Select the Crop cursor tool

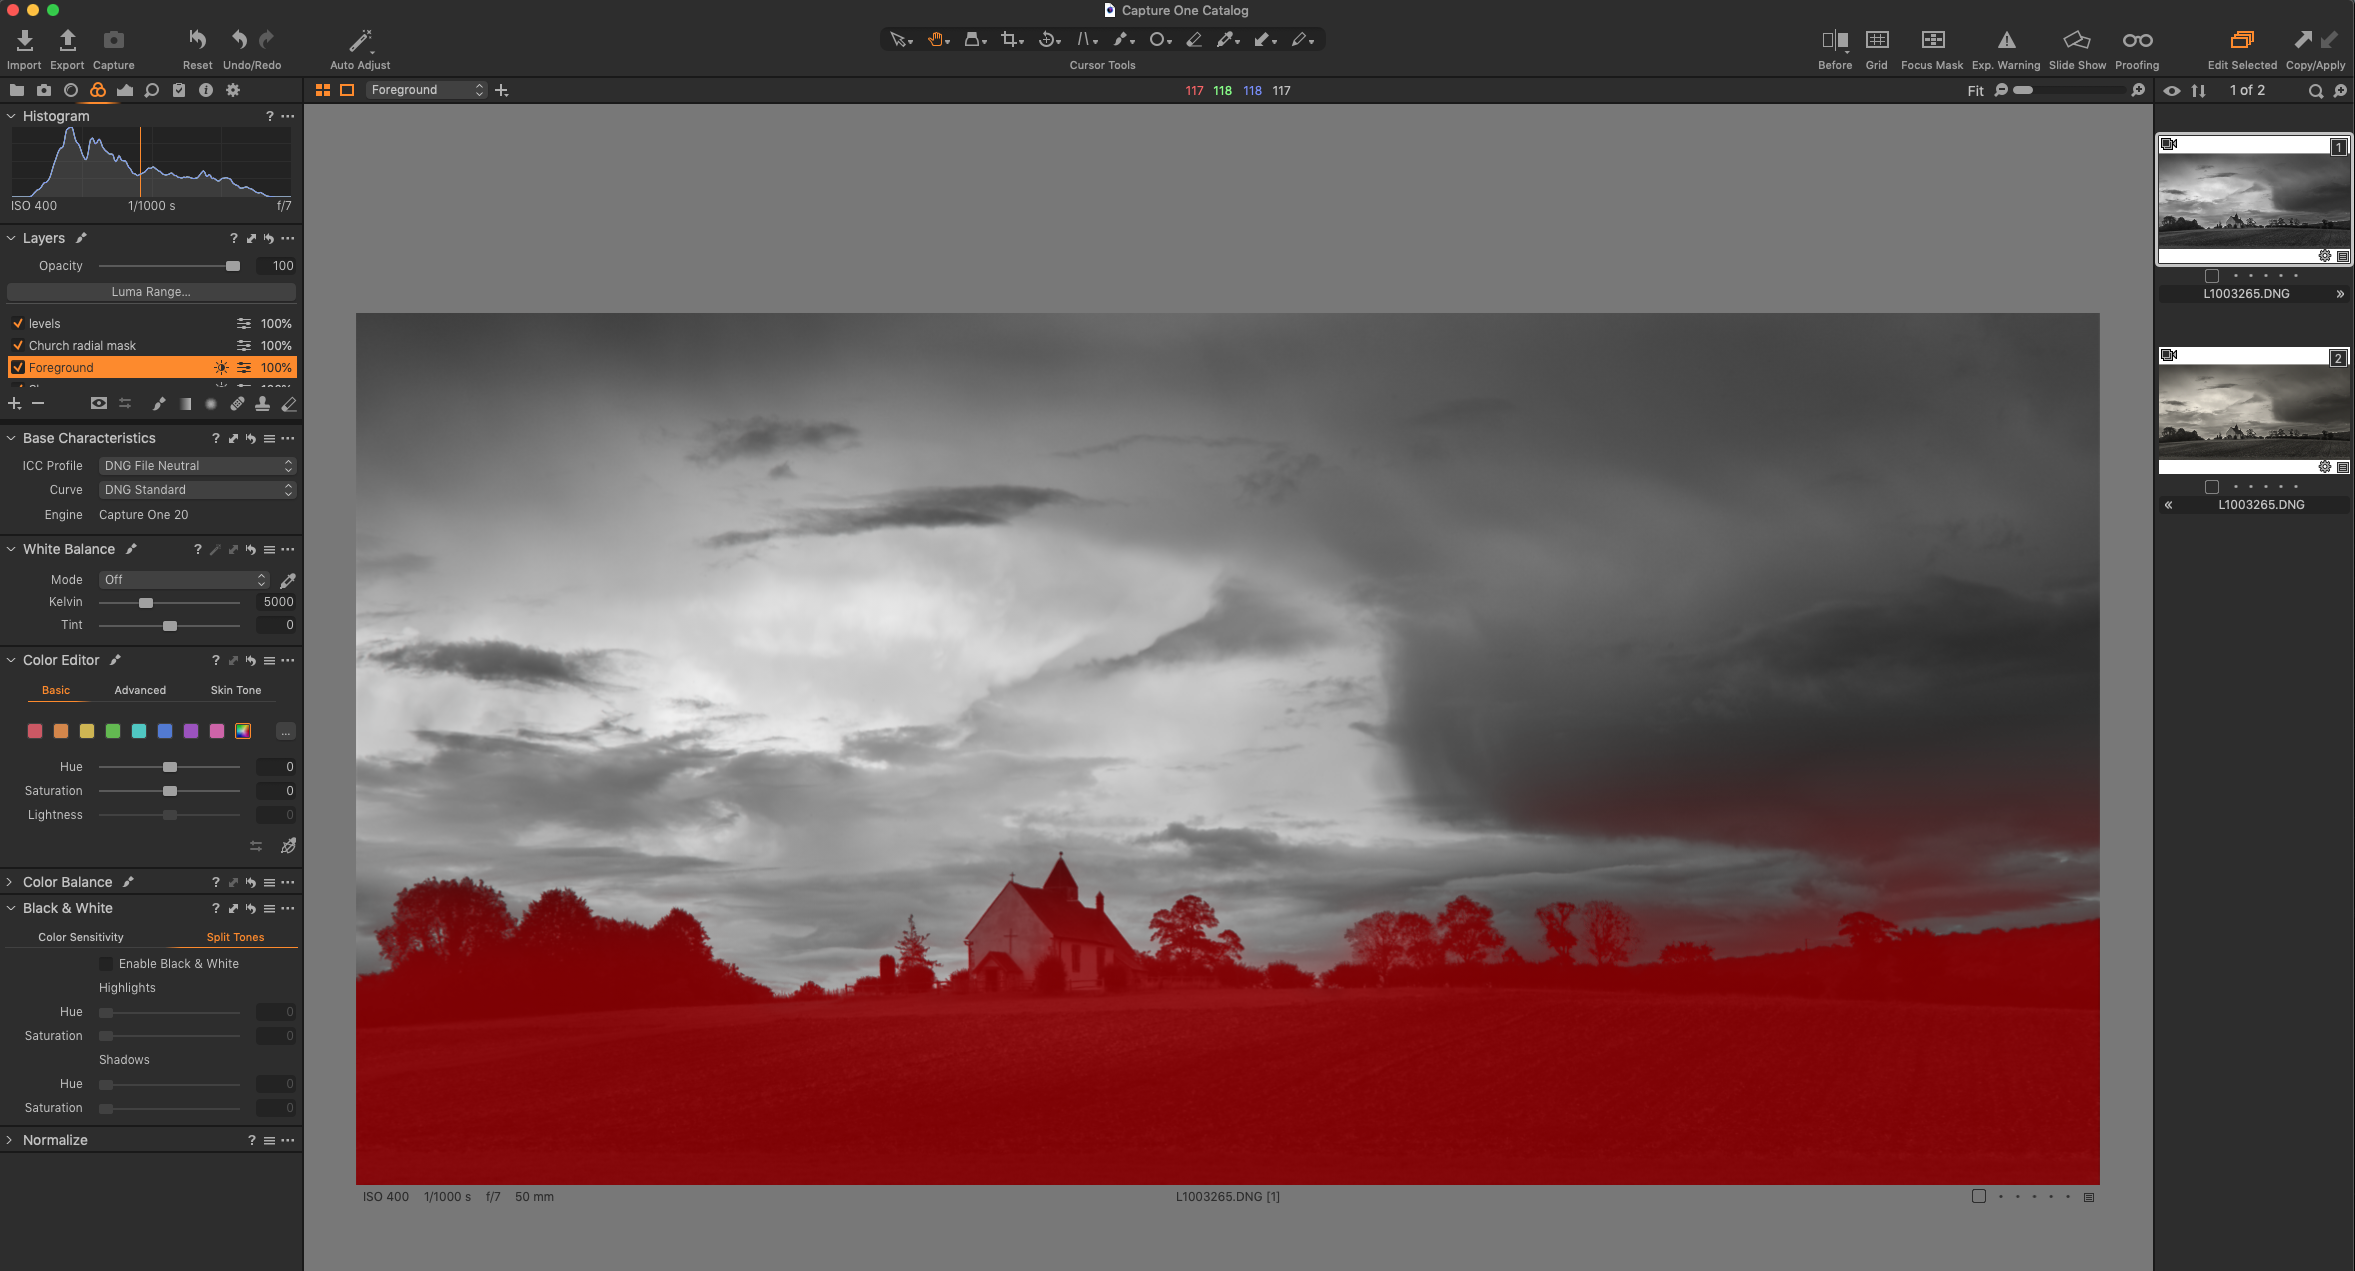pyautogui.click(x=1010, y=40)
